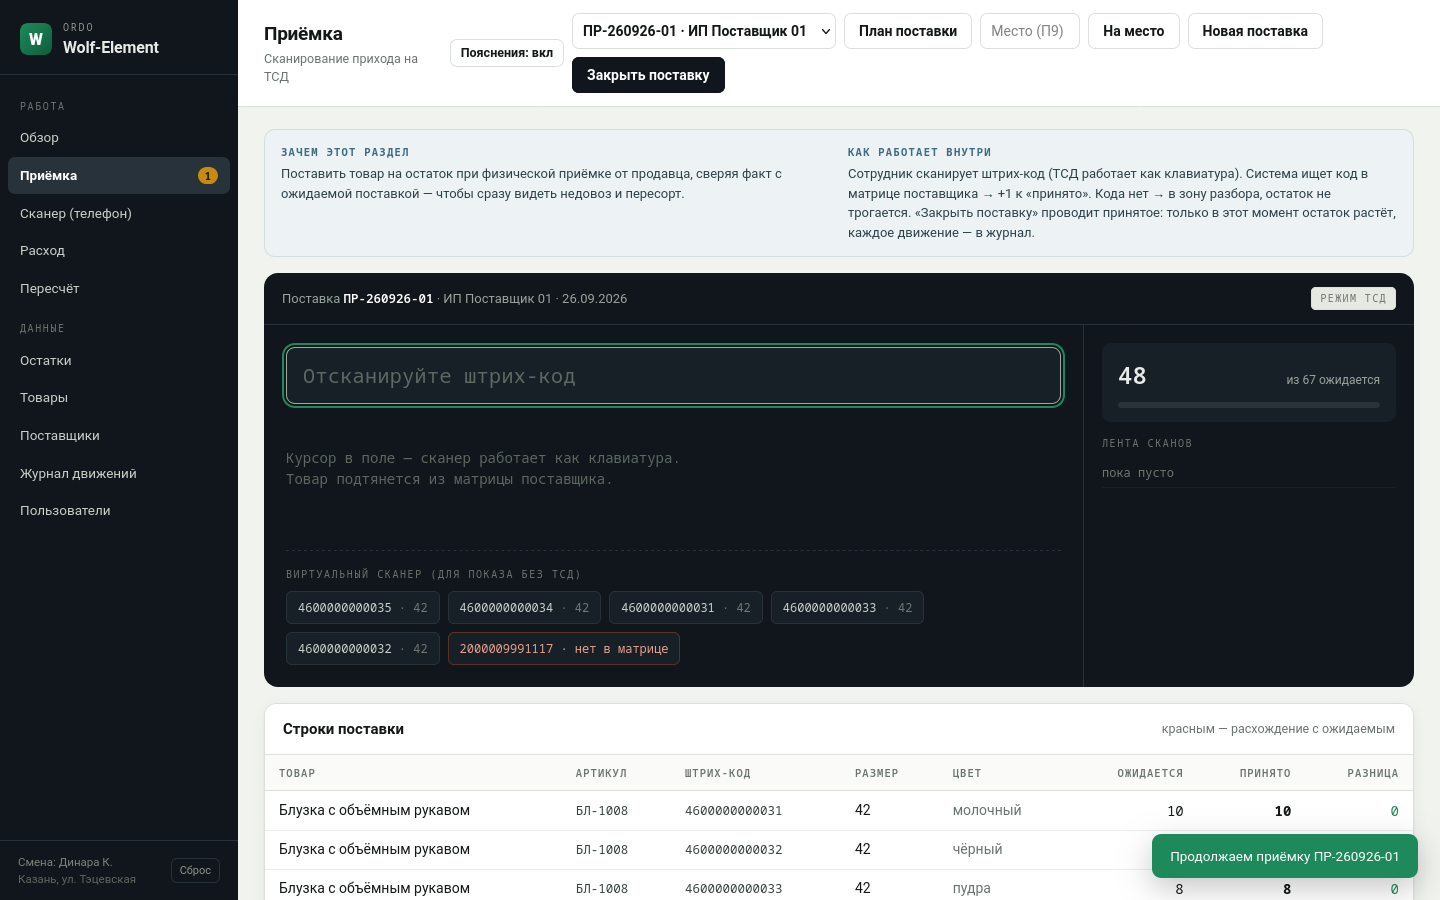1440x900 pixels.
Task: Scan virtual barcode 4600000000034
Action: 524,608
